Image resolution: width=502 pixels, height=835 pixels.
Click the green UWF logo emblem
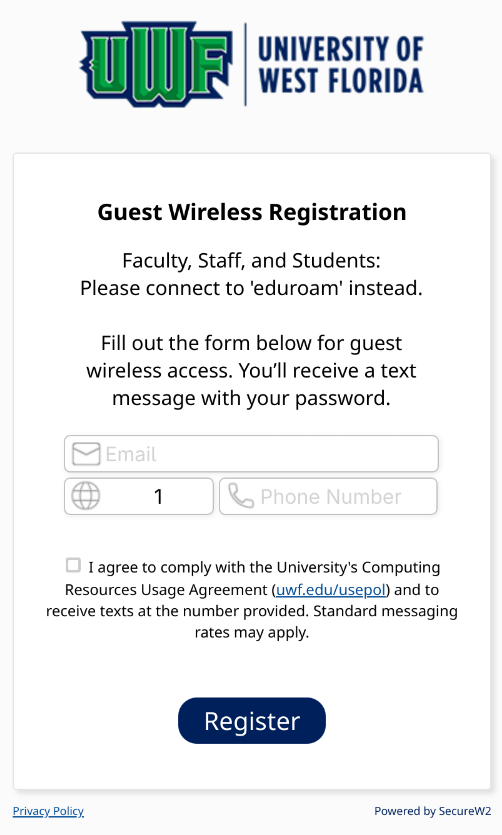tap(156, 64)
